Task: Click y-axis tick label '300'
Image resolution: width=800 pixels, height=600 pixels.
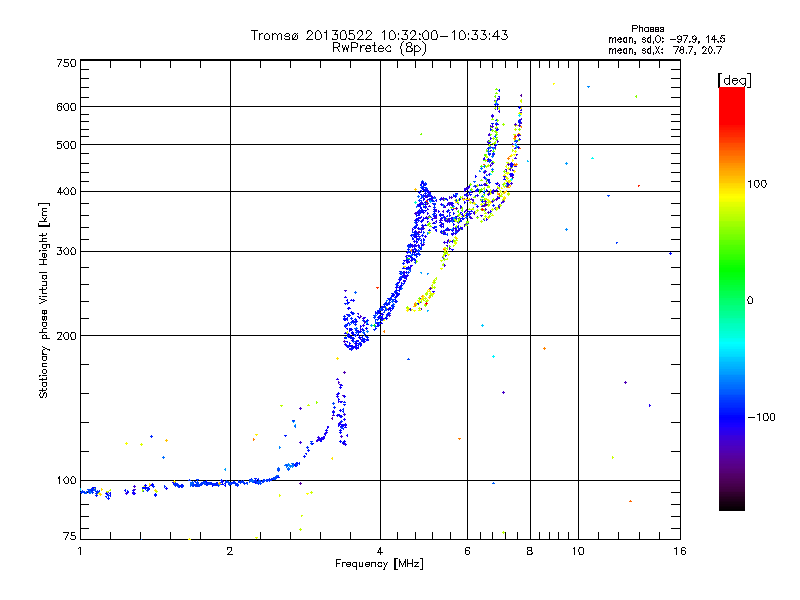Action: [x=66, y=251]
